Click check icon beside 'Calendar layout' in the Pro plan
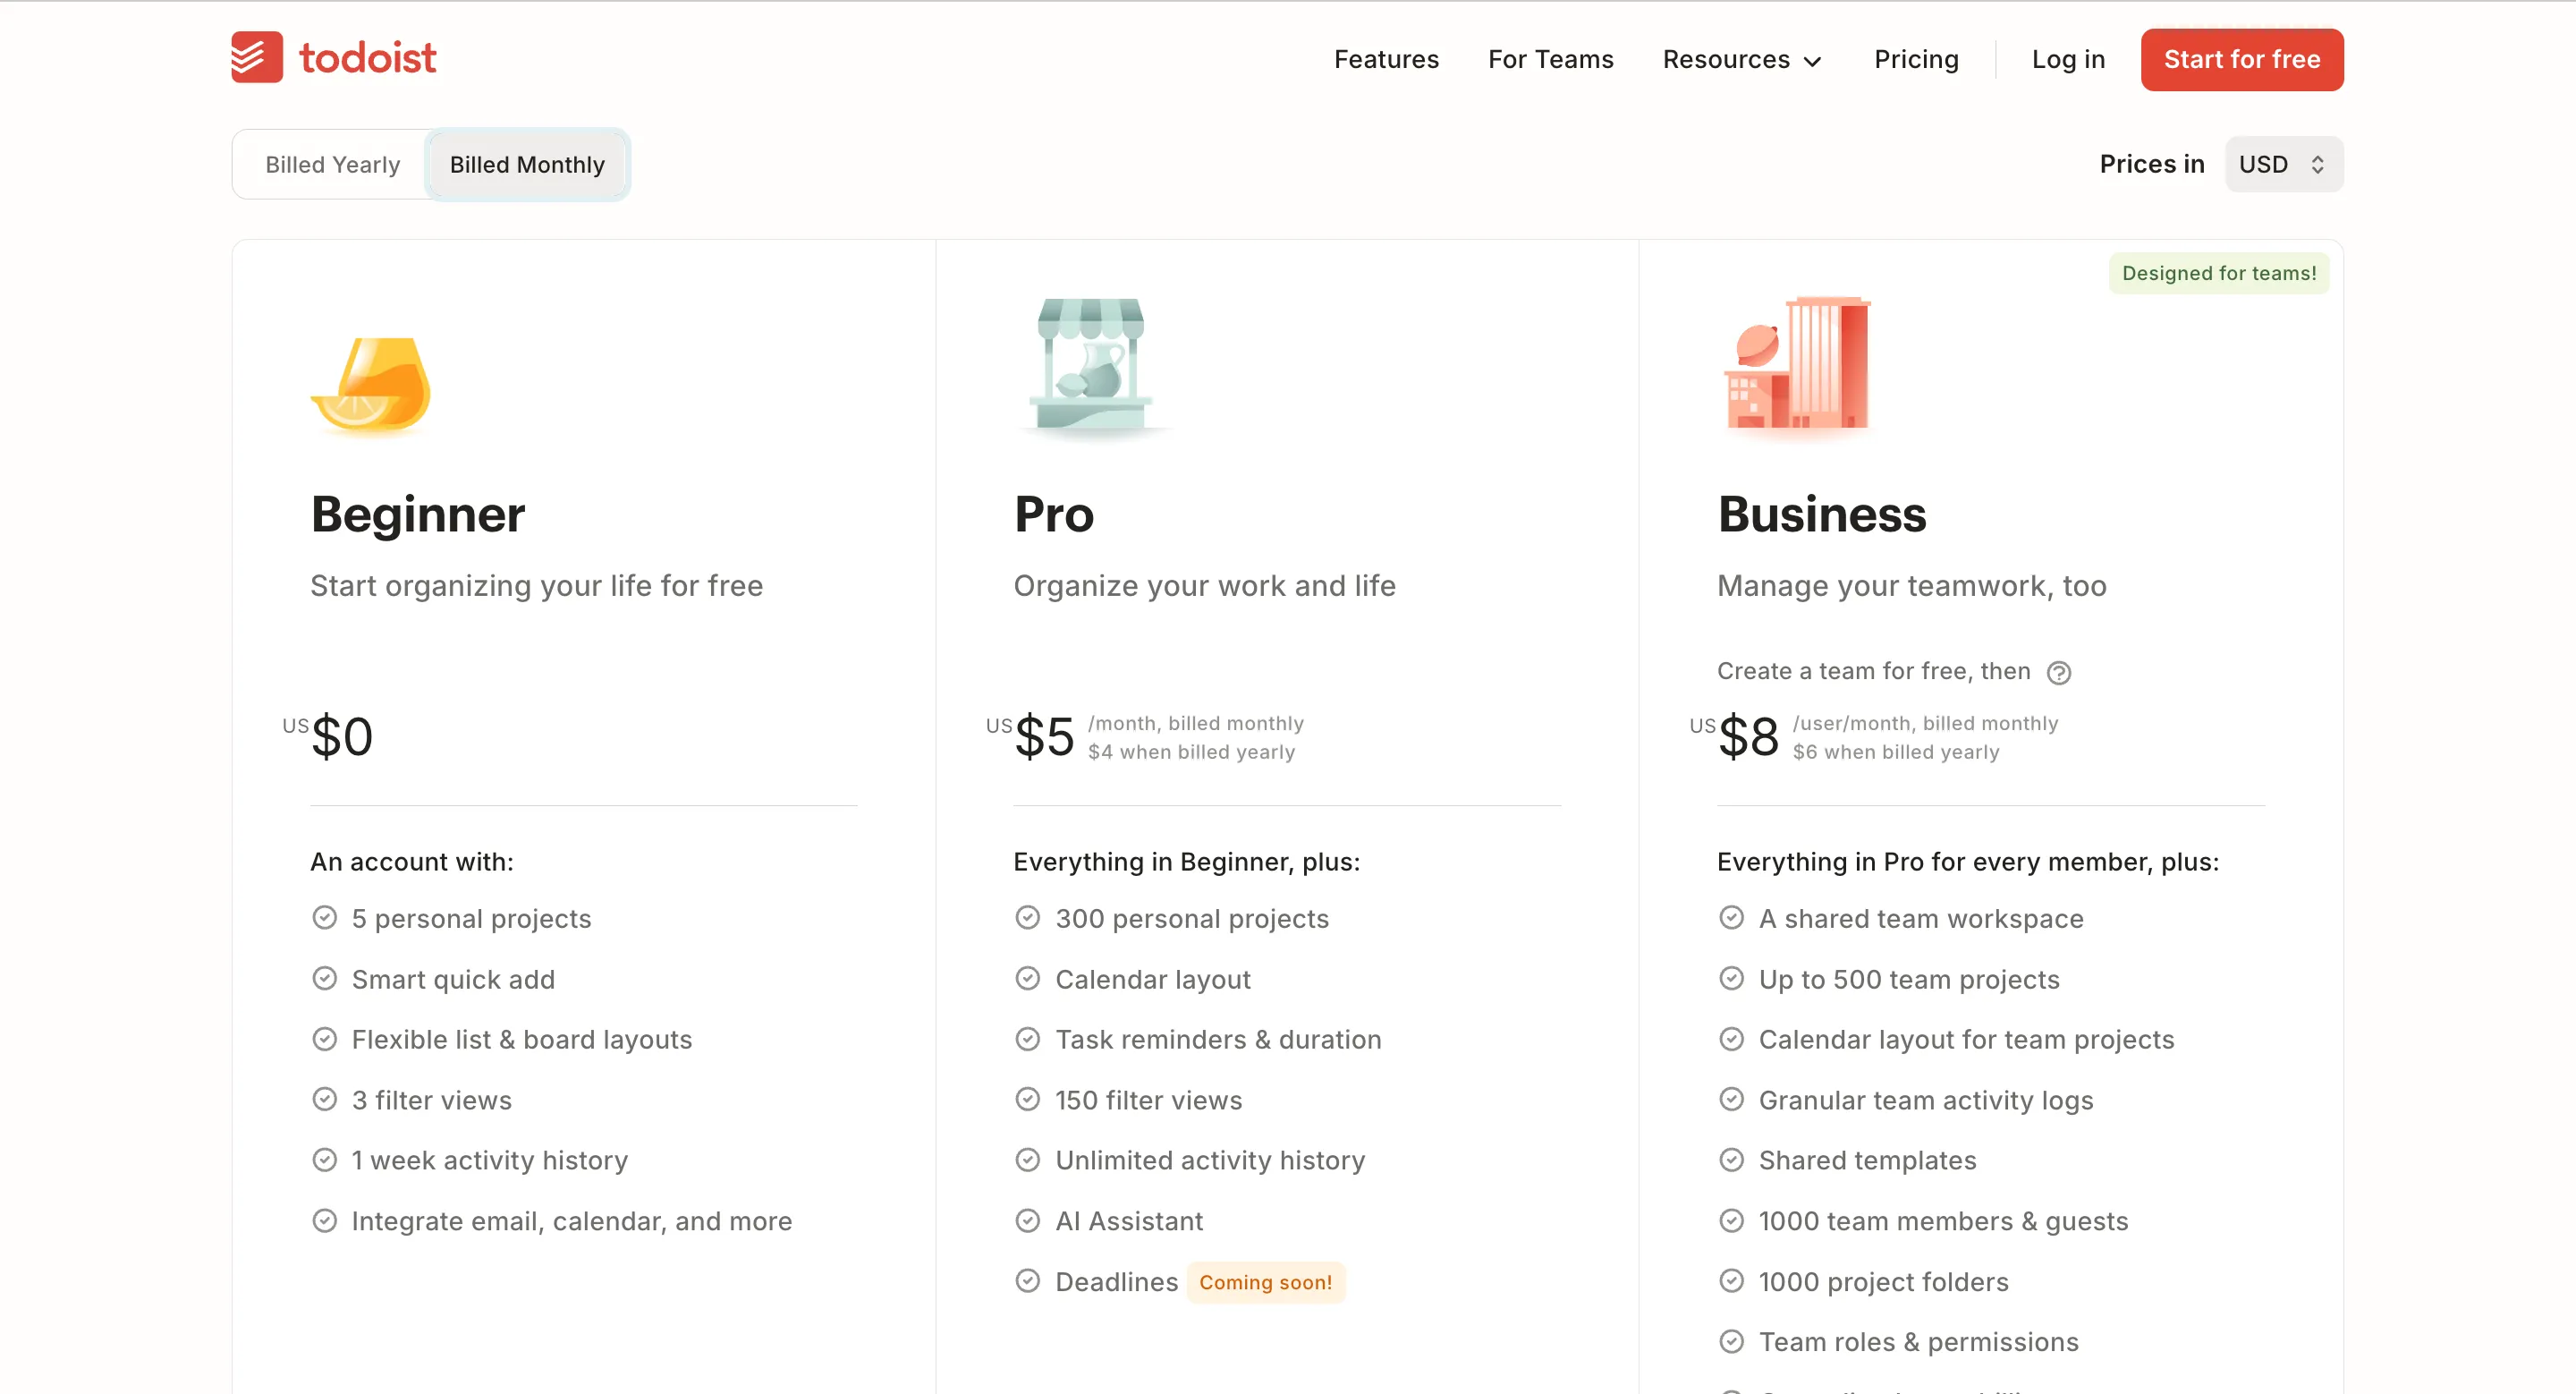Viewport: 2576px width, 1394px height. click(1028, 979)
